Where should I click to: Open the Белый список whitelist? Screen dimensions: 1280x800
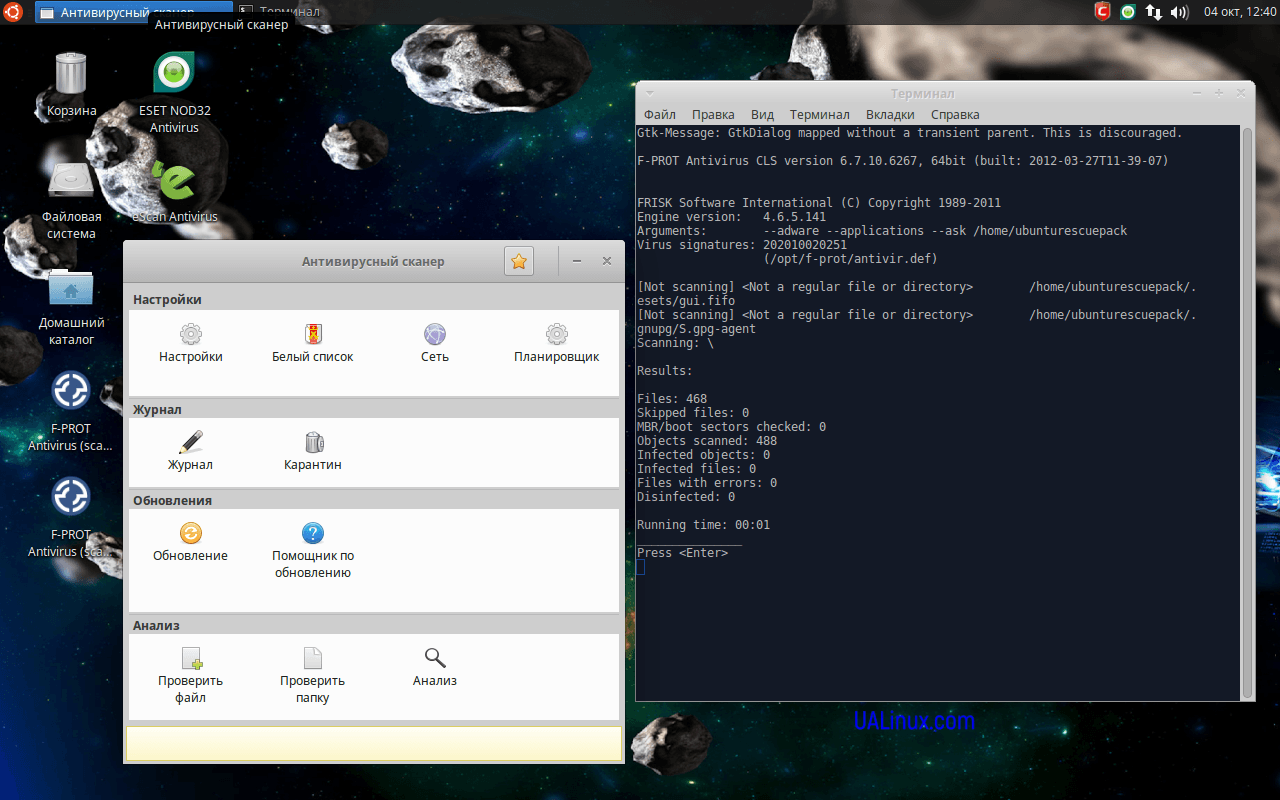313,343
